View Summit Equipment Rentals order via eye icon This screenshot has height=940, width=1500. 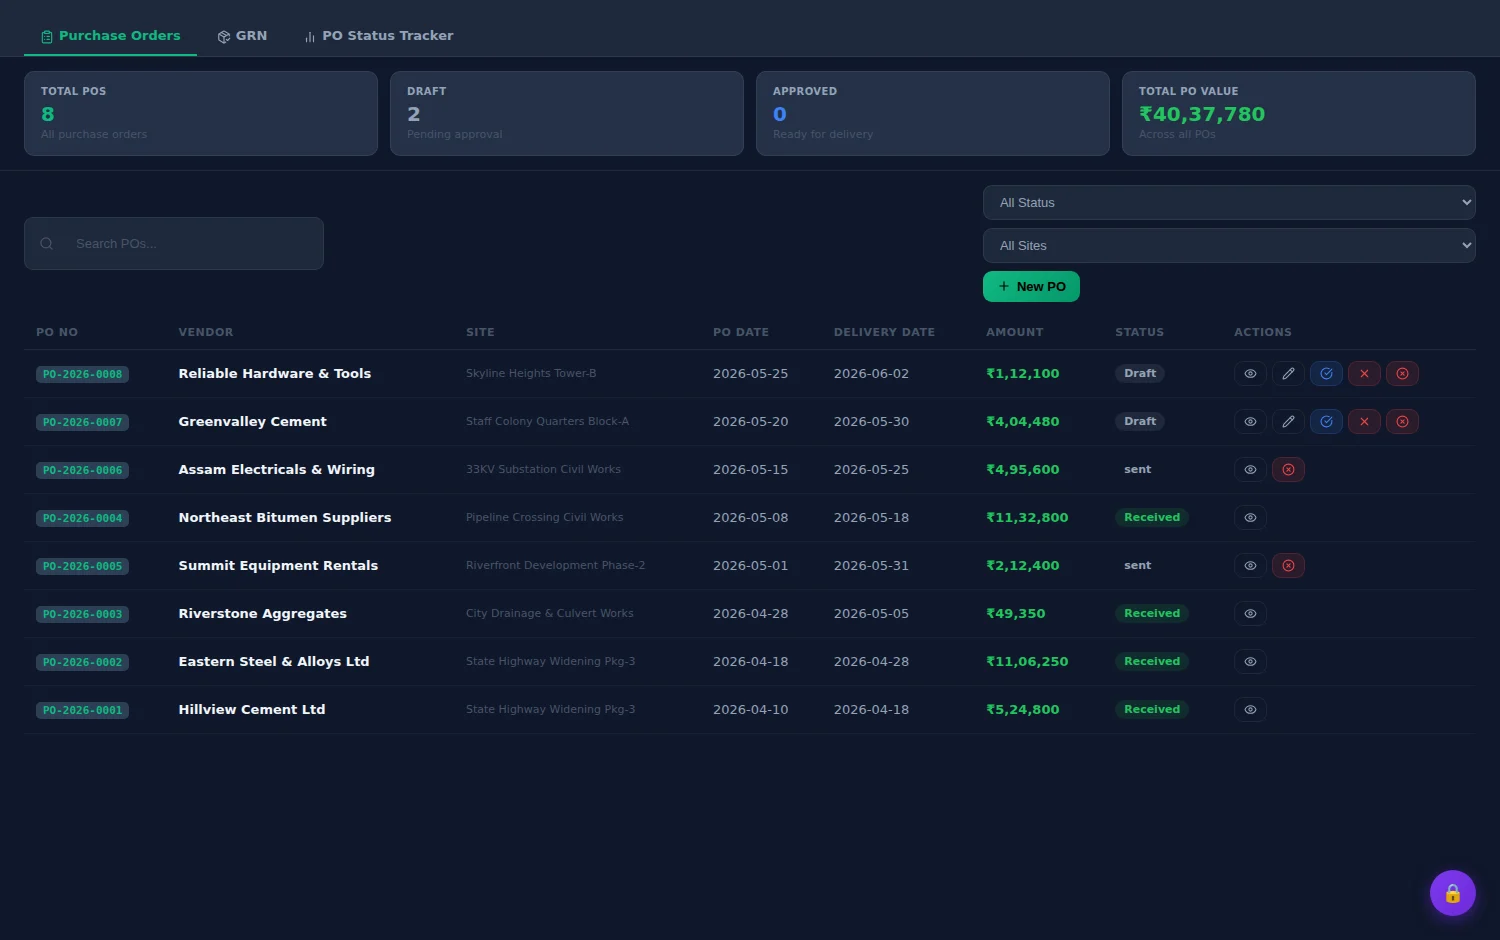(1250, 565)
